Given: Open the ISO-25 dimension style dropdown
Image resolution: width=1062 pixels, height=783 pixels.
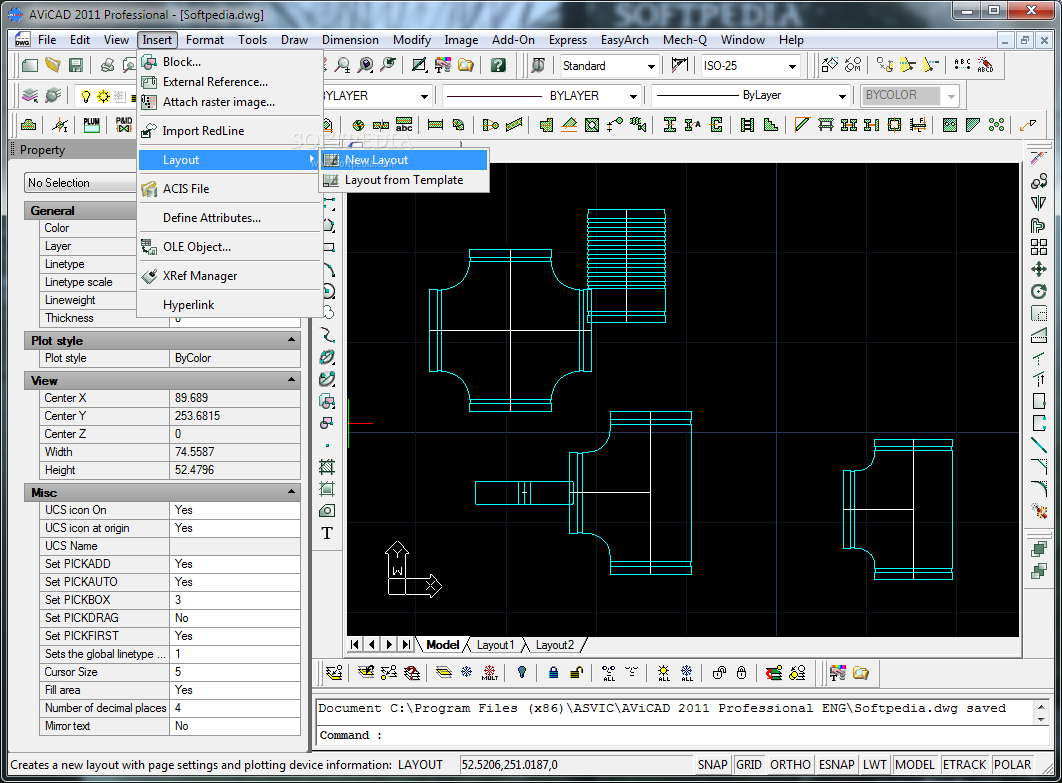Looking at the screenshot, I should (x=792, y=66).
